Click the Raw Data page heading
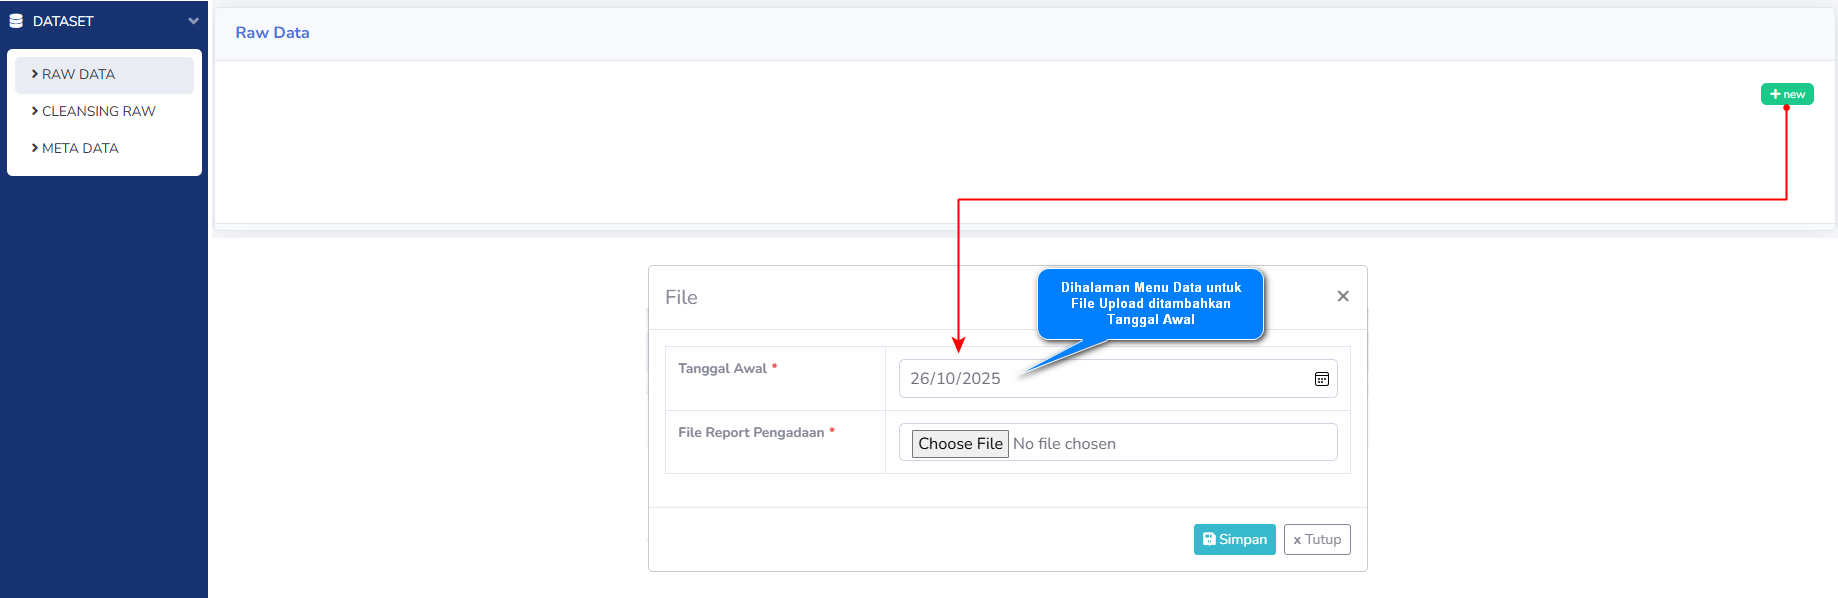 click(x=272, y=33)
